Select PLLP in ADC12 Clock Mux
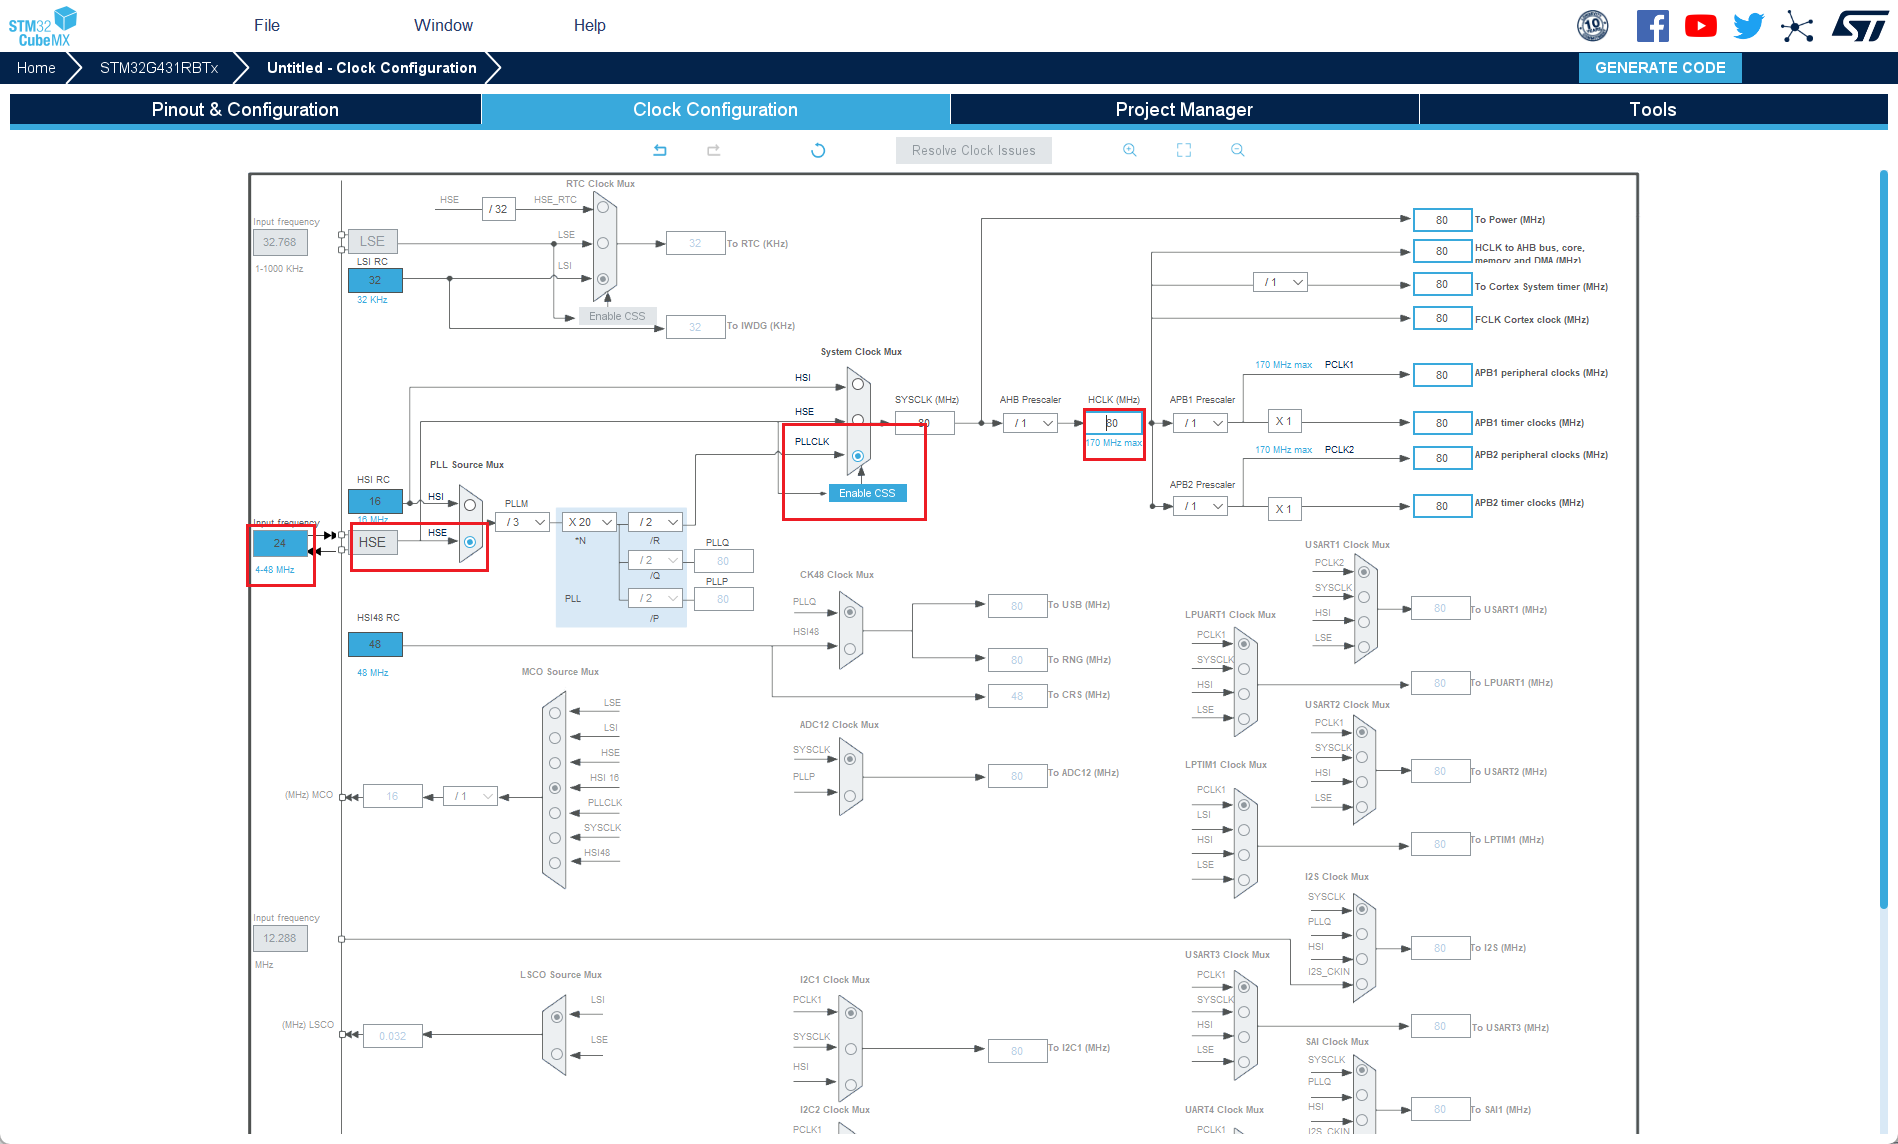 point(850,796)
